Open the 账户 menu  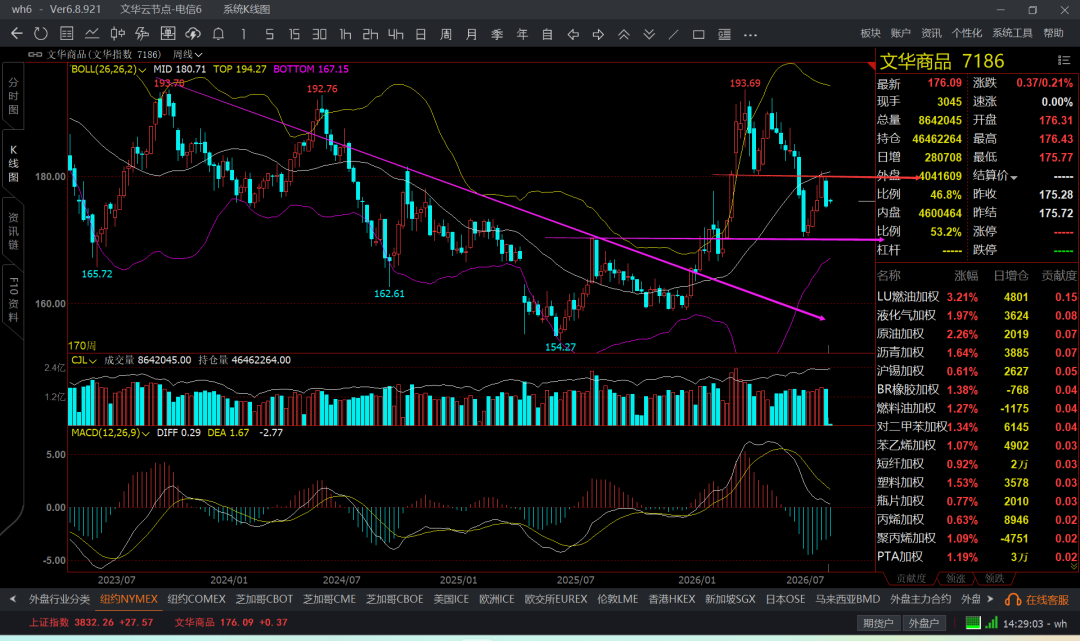click(x=900, y=33)
